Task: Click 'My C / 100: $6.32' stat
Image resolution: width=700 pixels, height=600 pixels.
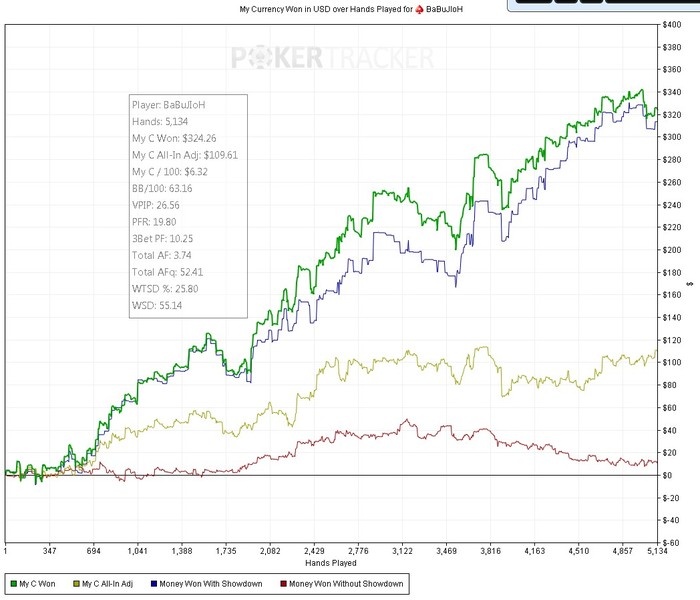Action: click(170, 172)
